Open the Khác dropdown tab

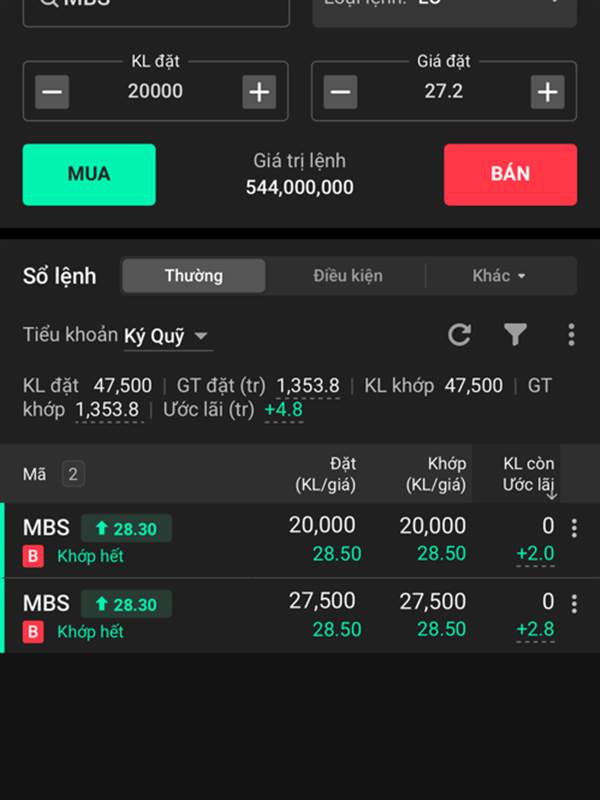498,276
